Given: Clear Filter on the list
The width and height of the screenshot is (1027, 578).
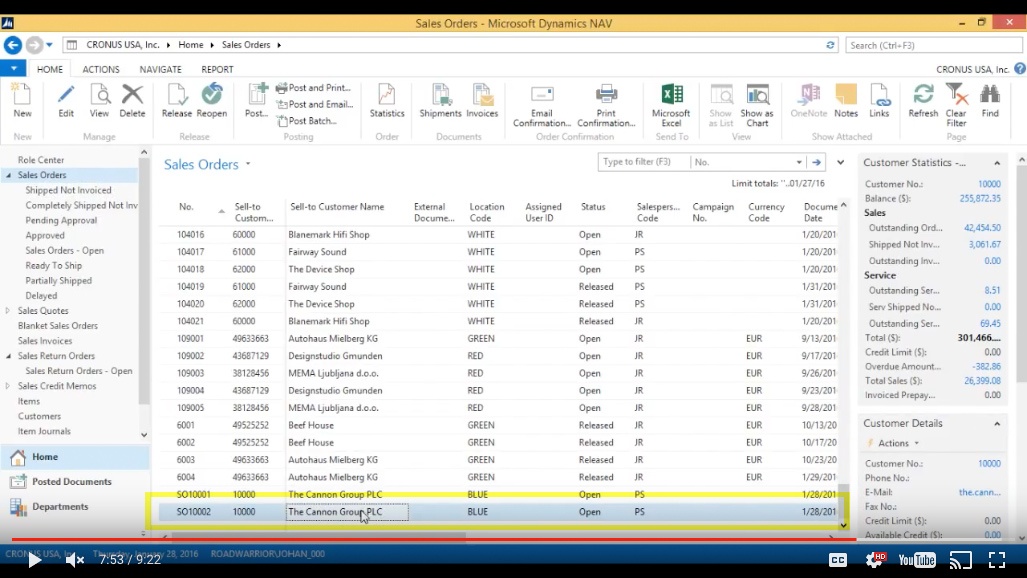Looking at the screenshot, I should pos(956,105).
